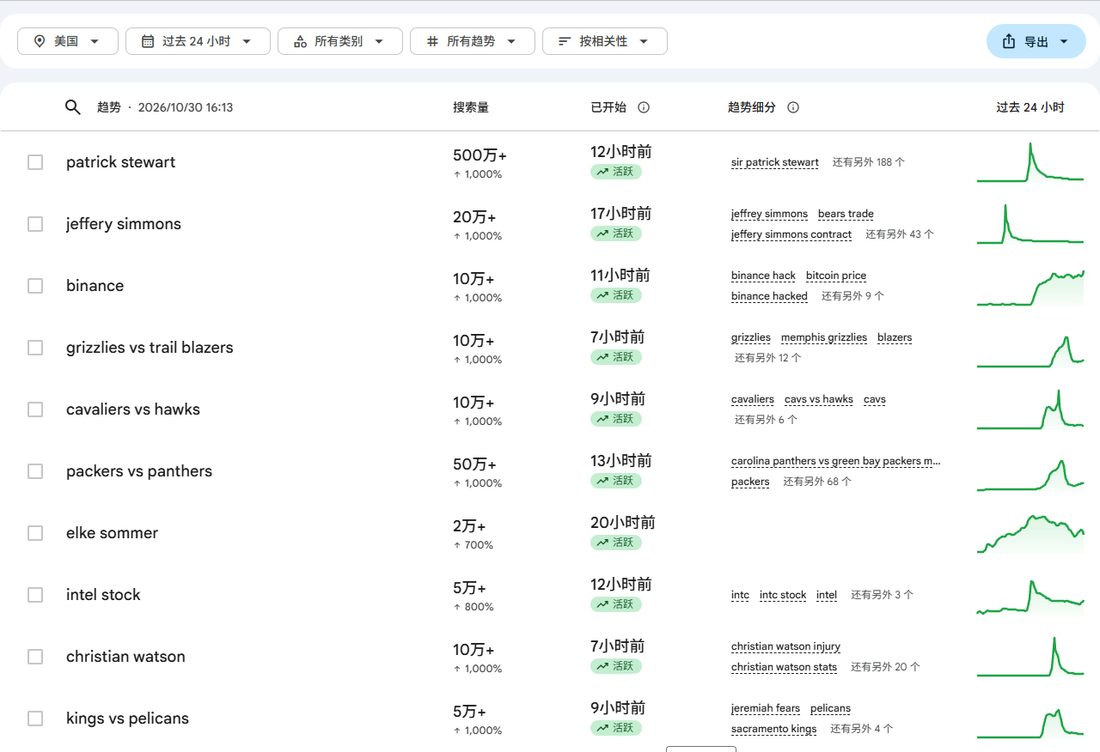Click the share icon on the 导出 button

(1009, 41)
